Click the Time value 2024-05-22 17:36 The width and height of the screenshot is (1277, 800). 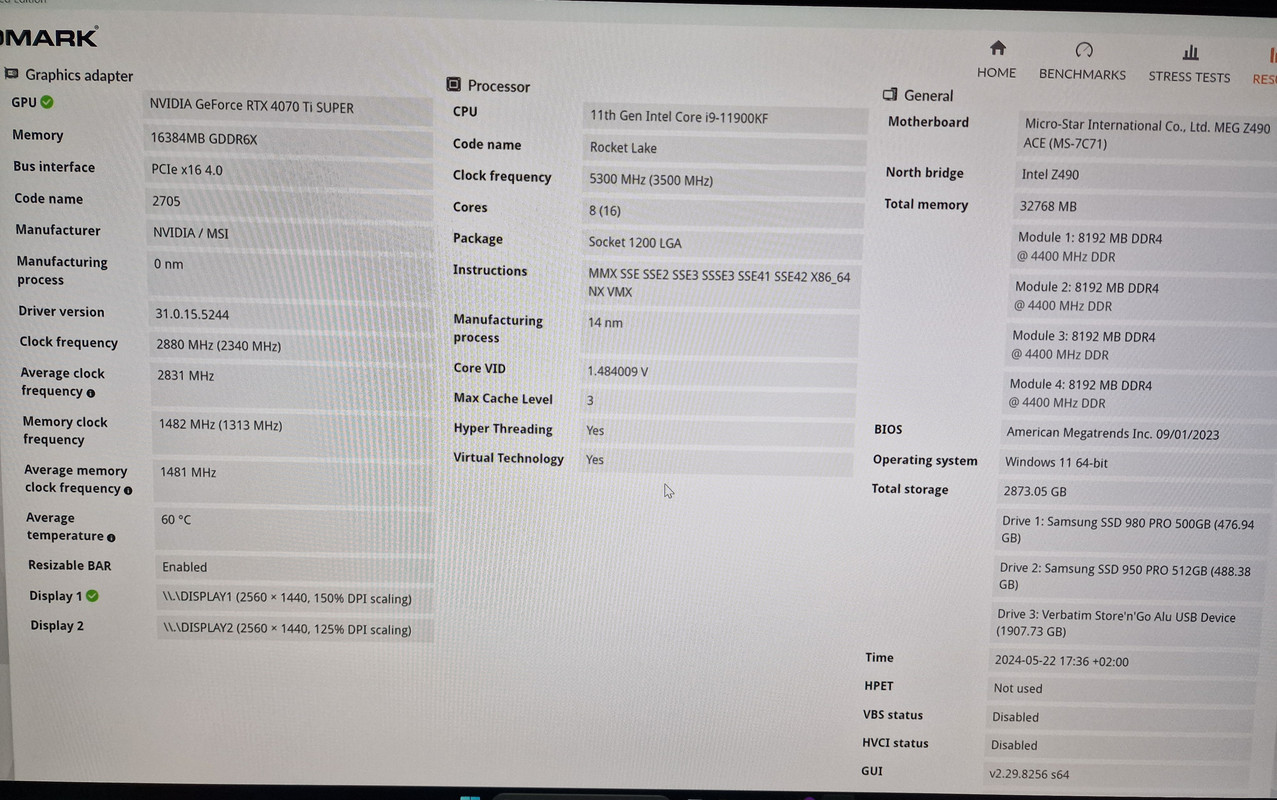[1062, 661]
